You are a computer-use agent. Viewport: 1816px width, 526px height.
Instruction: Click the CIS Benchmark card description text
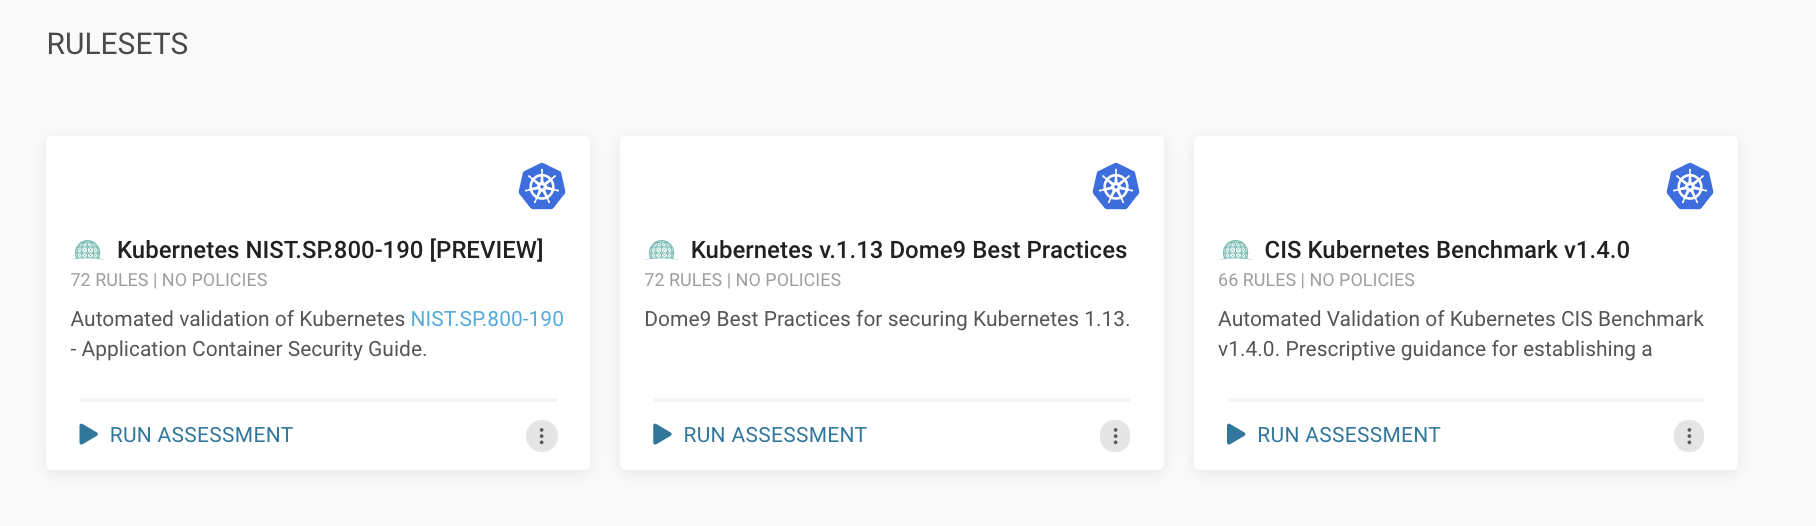(x=1460, y=334)
